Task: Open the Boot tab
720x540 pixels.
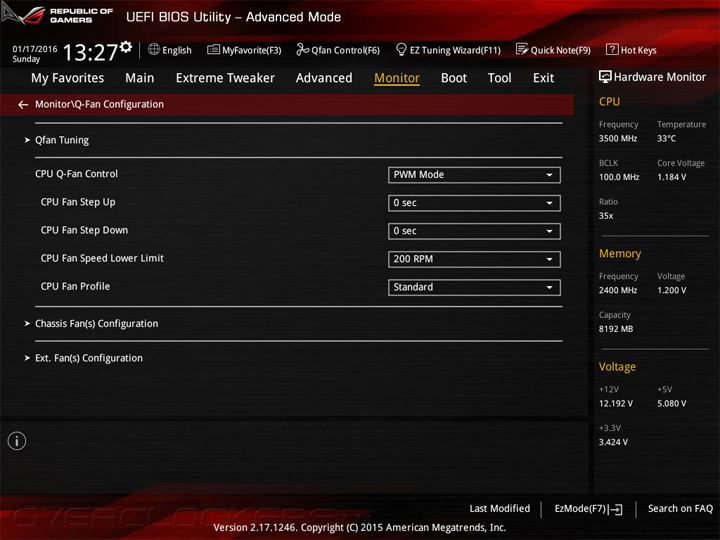Action: (454, 78)
